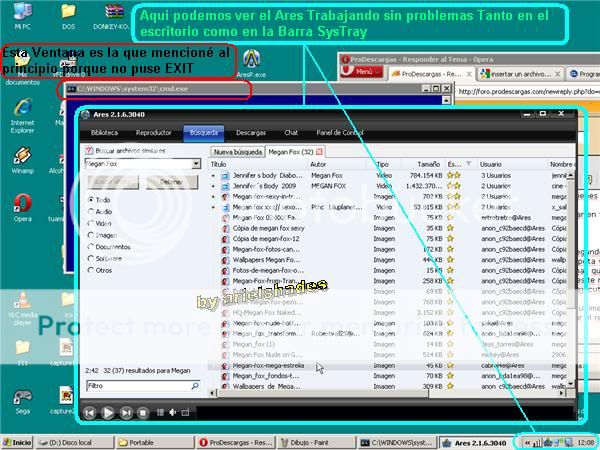600x450 pixels.
Task: Switch to the Descargas tab in Ares
Action: 250,131
